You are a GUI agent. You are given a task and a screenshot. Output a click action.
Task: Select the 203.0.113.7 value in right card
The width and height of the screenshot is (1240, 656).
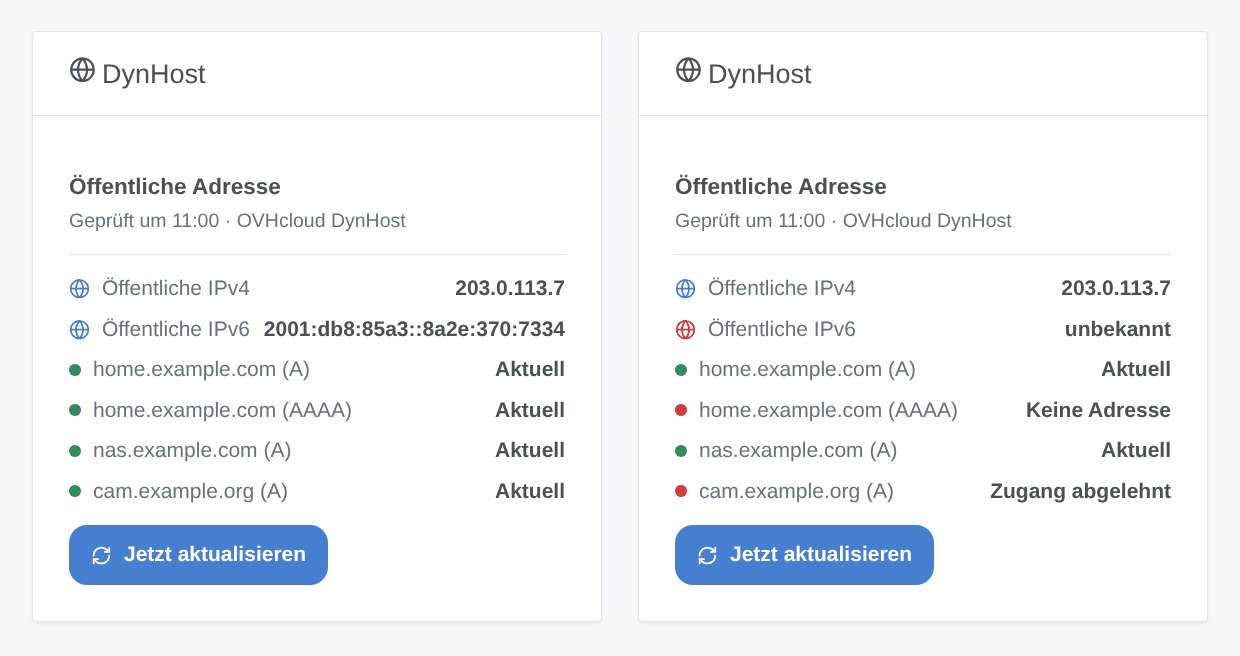click(1116, 288)
